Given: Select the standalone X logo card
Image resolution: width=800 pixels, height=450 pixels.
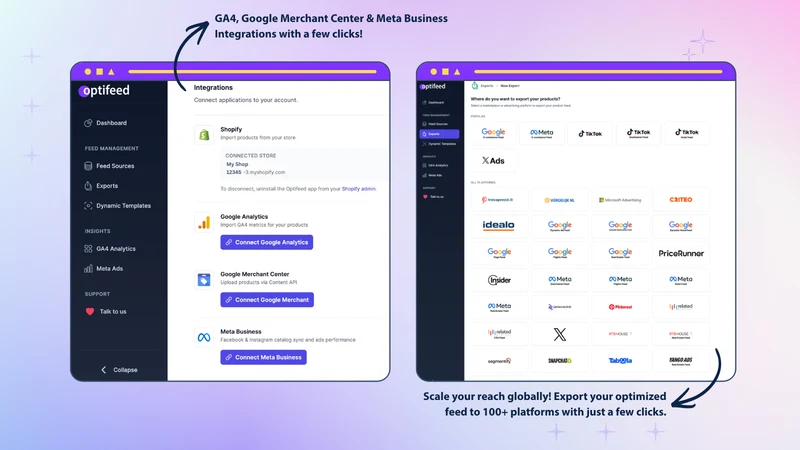Looking at the screenshot, I should pyautogui.click(x=560, y=334).
